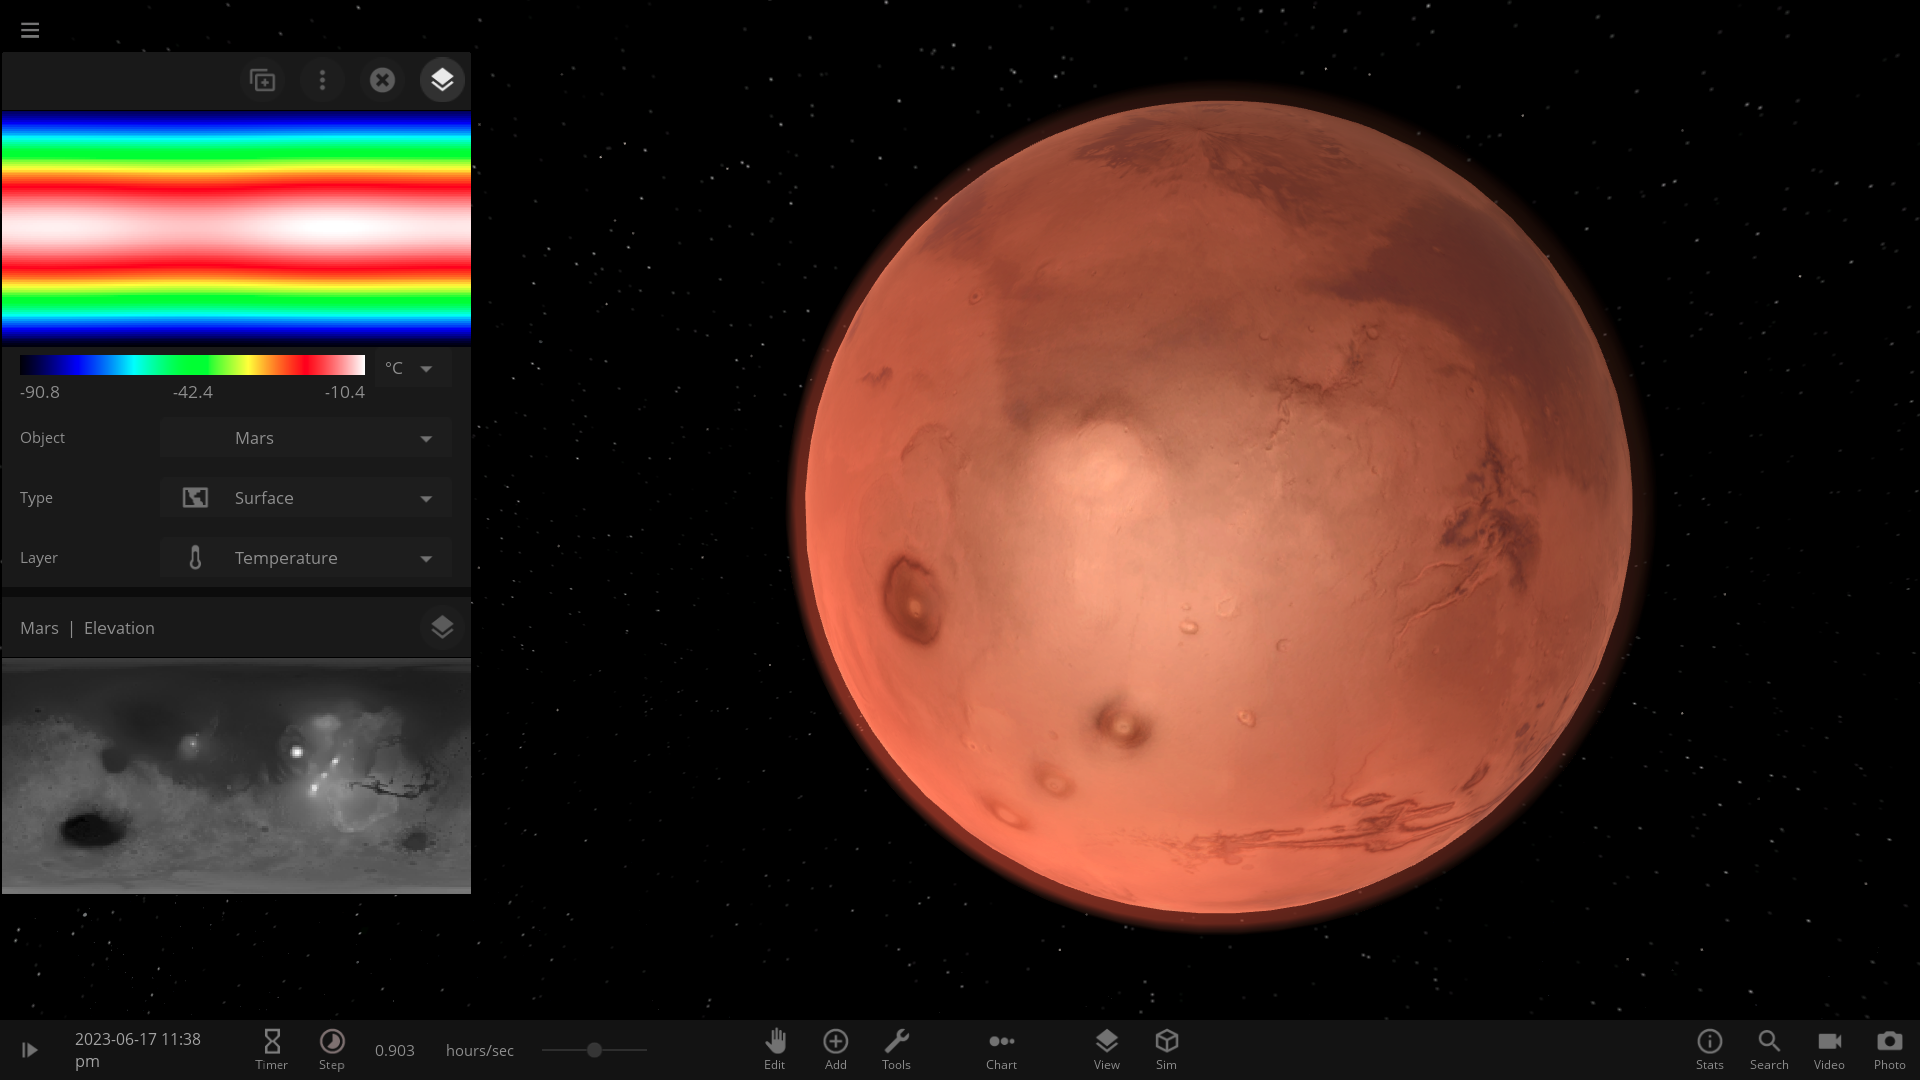Open the hamburger main menu
This screenshot has height=1080, width=1920.
pos(30,30)
